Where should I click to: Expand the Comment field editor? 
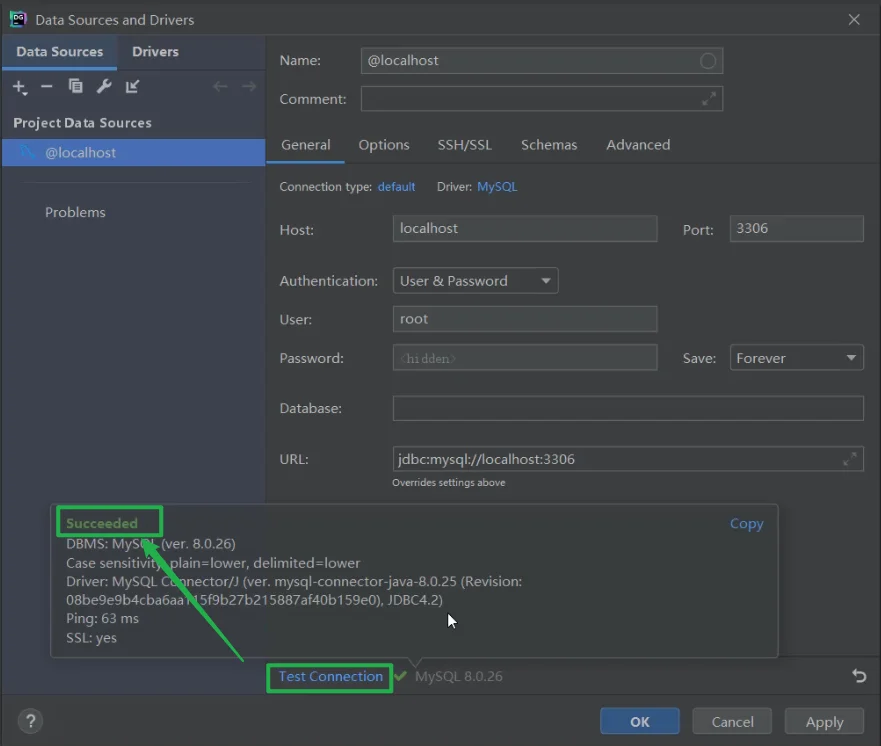tap(709, 99)
